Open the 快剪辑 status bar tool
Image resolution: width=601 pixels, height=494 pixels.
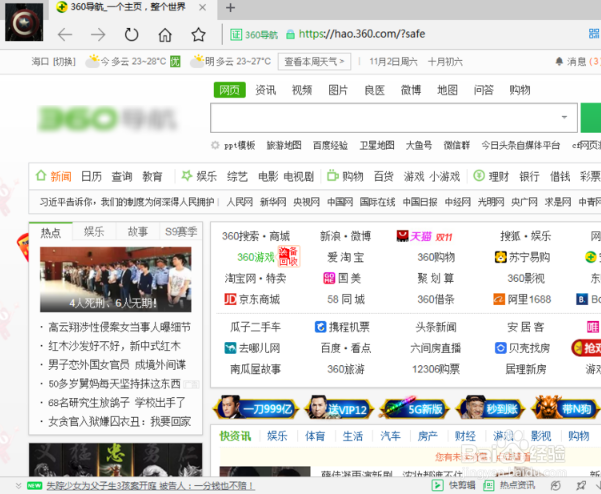[x=454, y=485]
